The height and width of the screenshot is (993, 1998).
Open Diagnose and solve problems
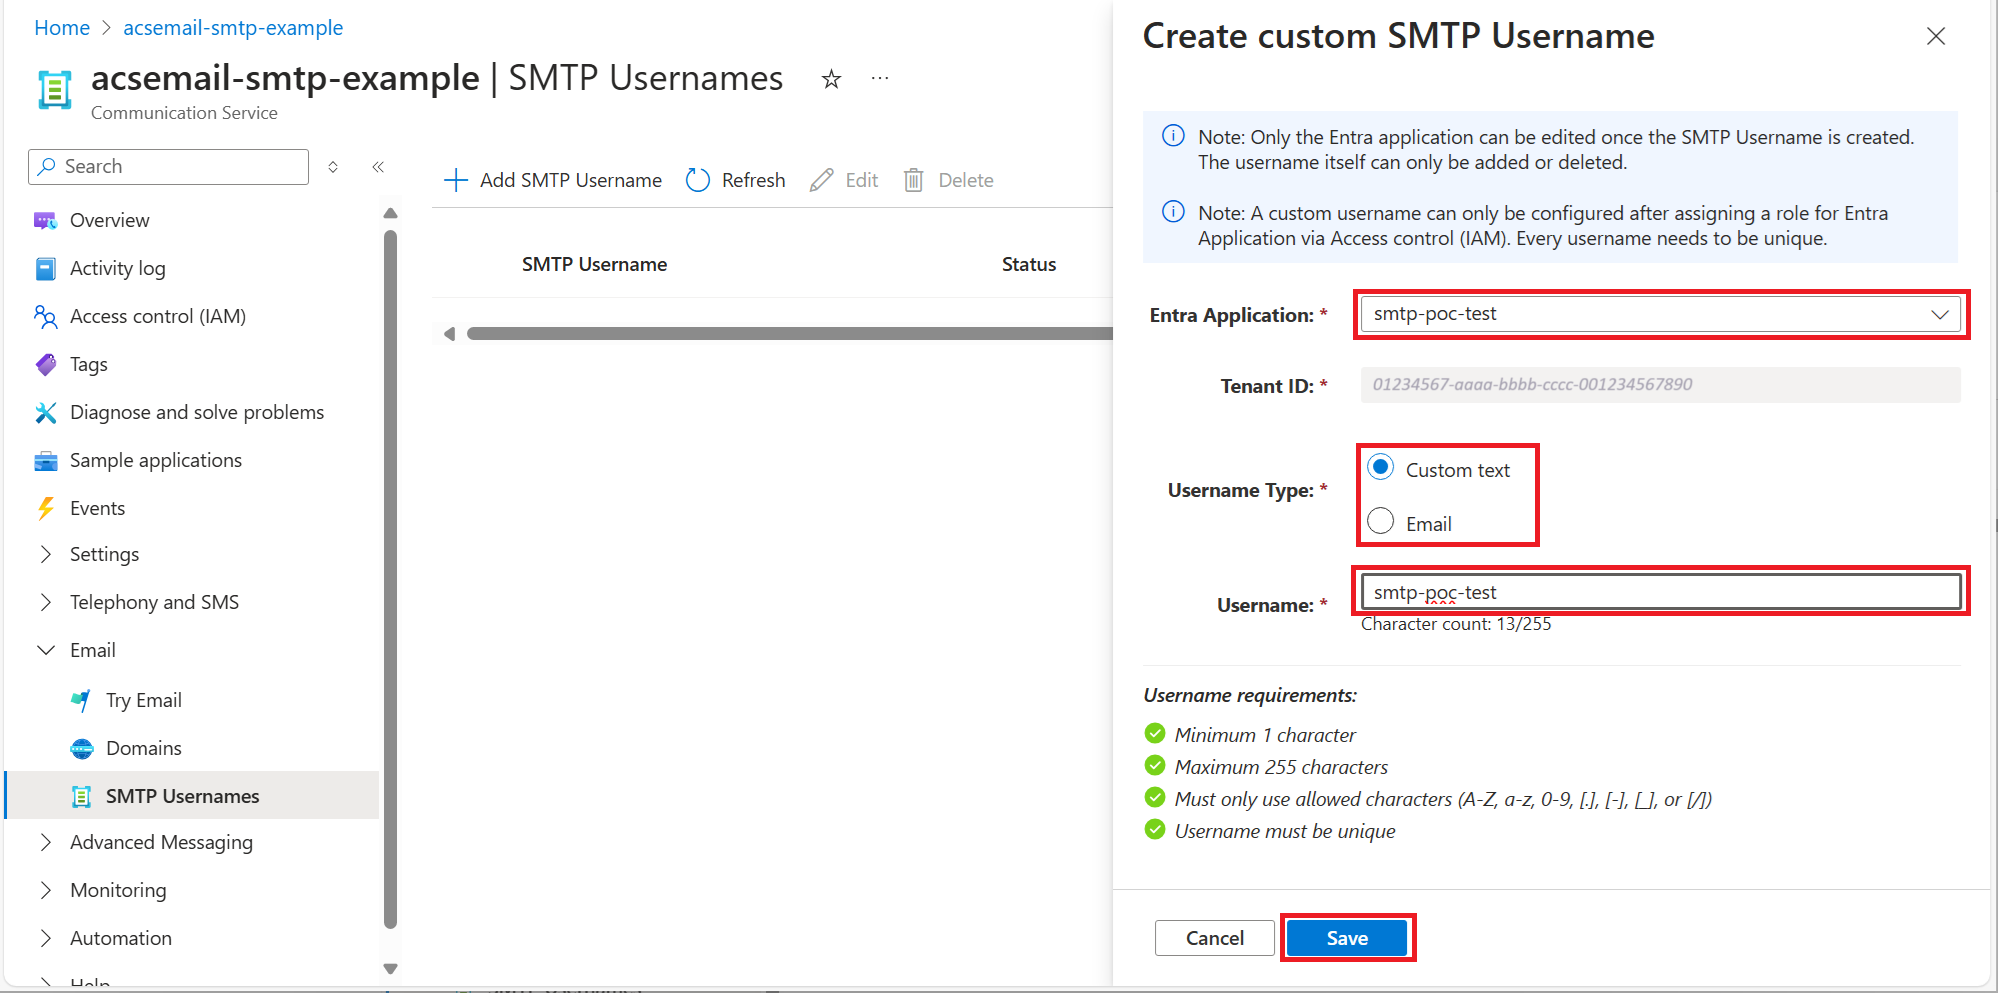coord(196,412)
